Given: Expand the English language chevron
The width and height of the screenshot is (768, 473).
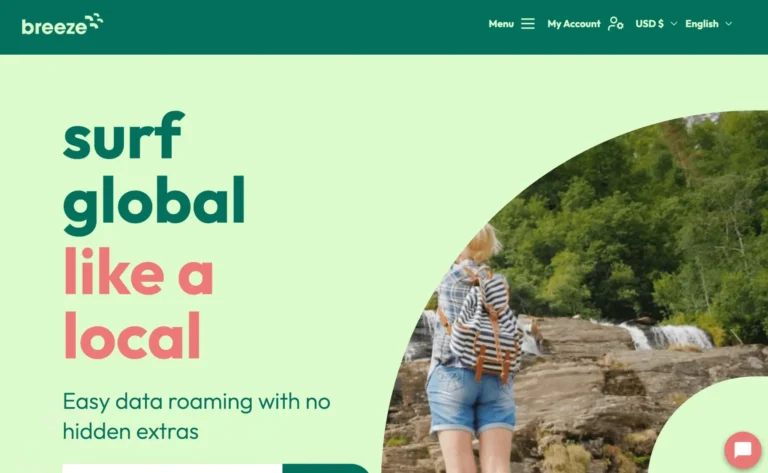Looking at the screenshot, I should pos(728,24).
